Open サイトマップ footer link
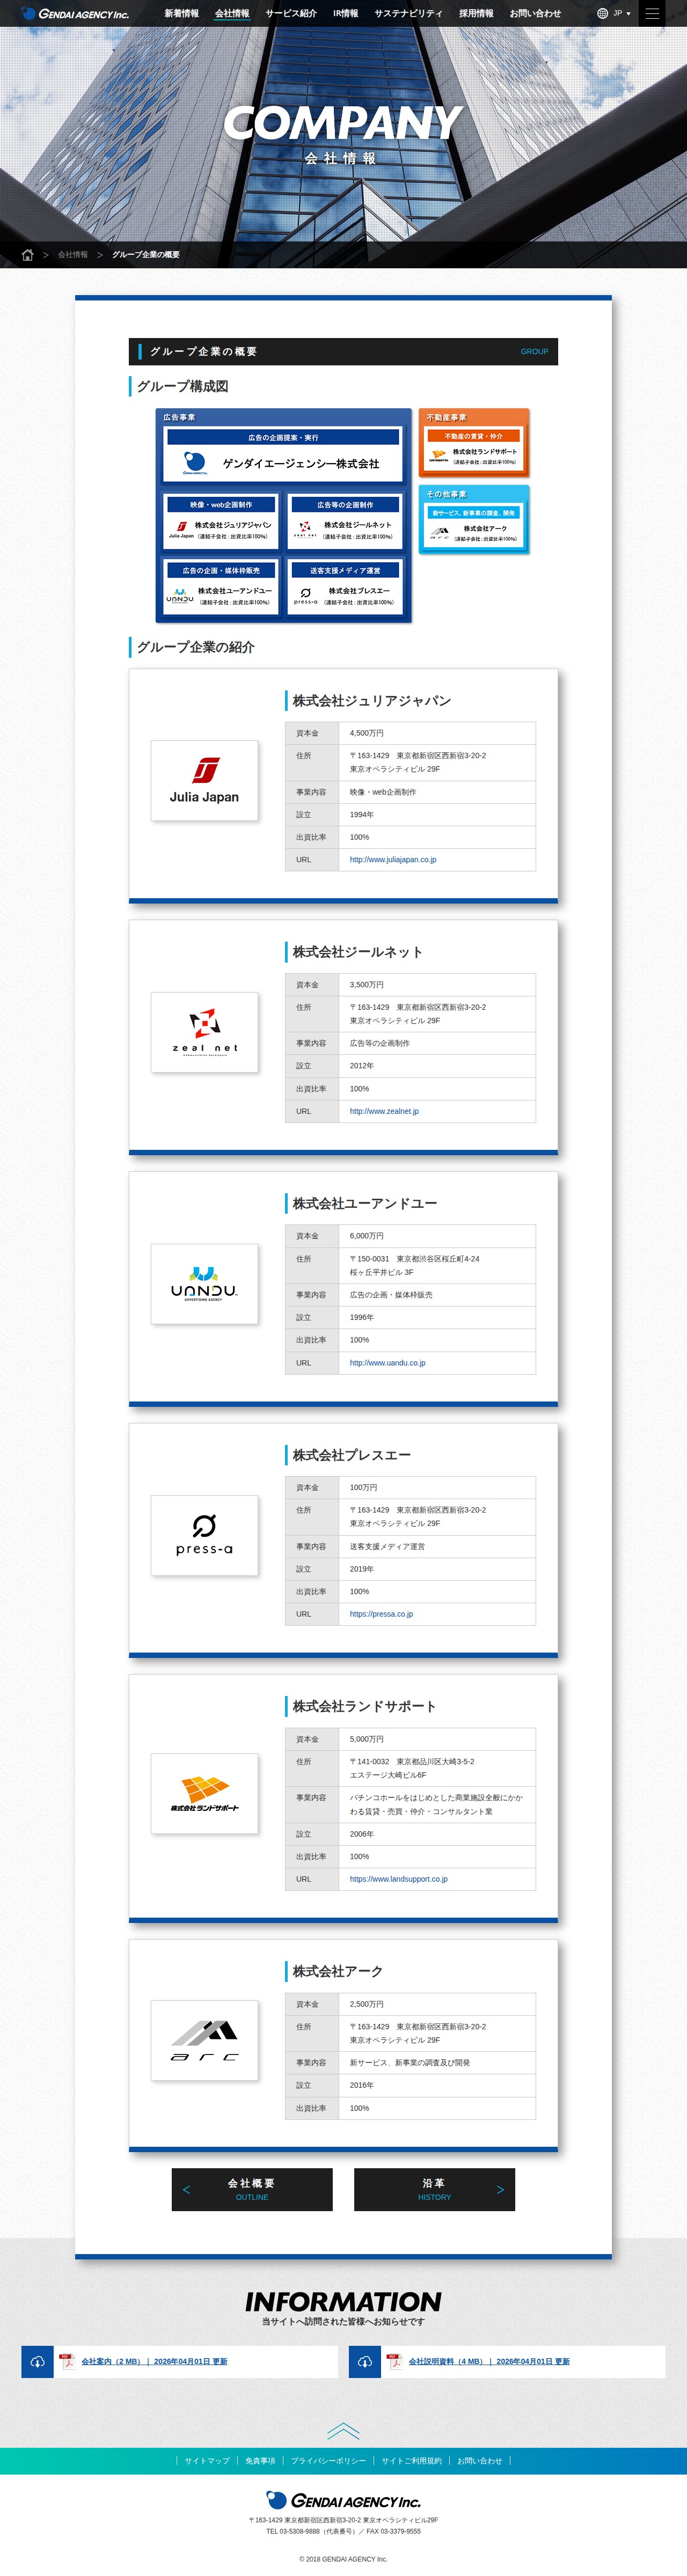Viewport: 687px width, 2576px height. tap(207, 2461)
